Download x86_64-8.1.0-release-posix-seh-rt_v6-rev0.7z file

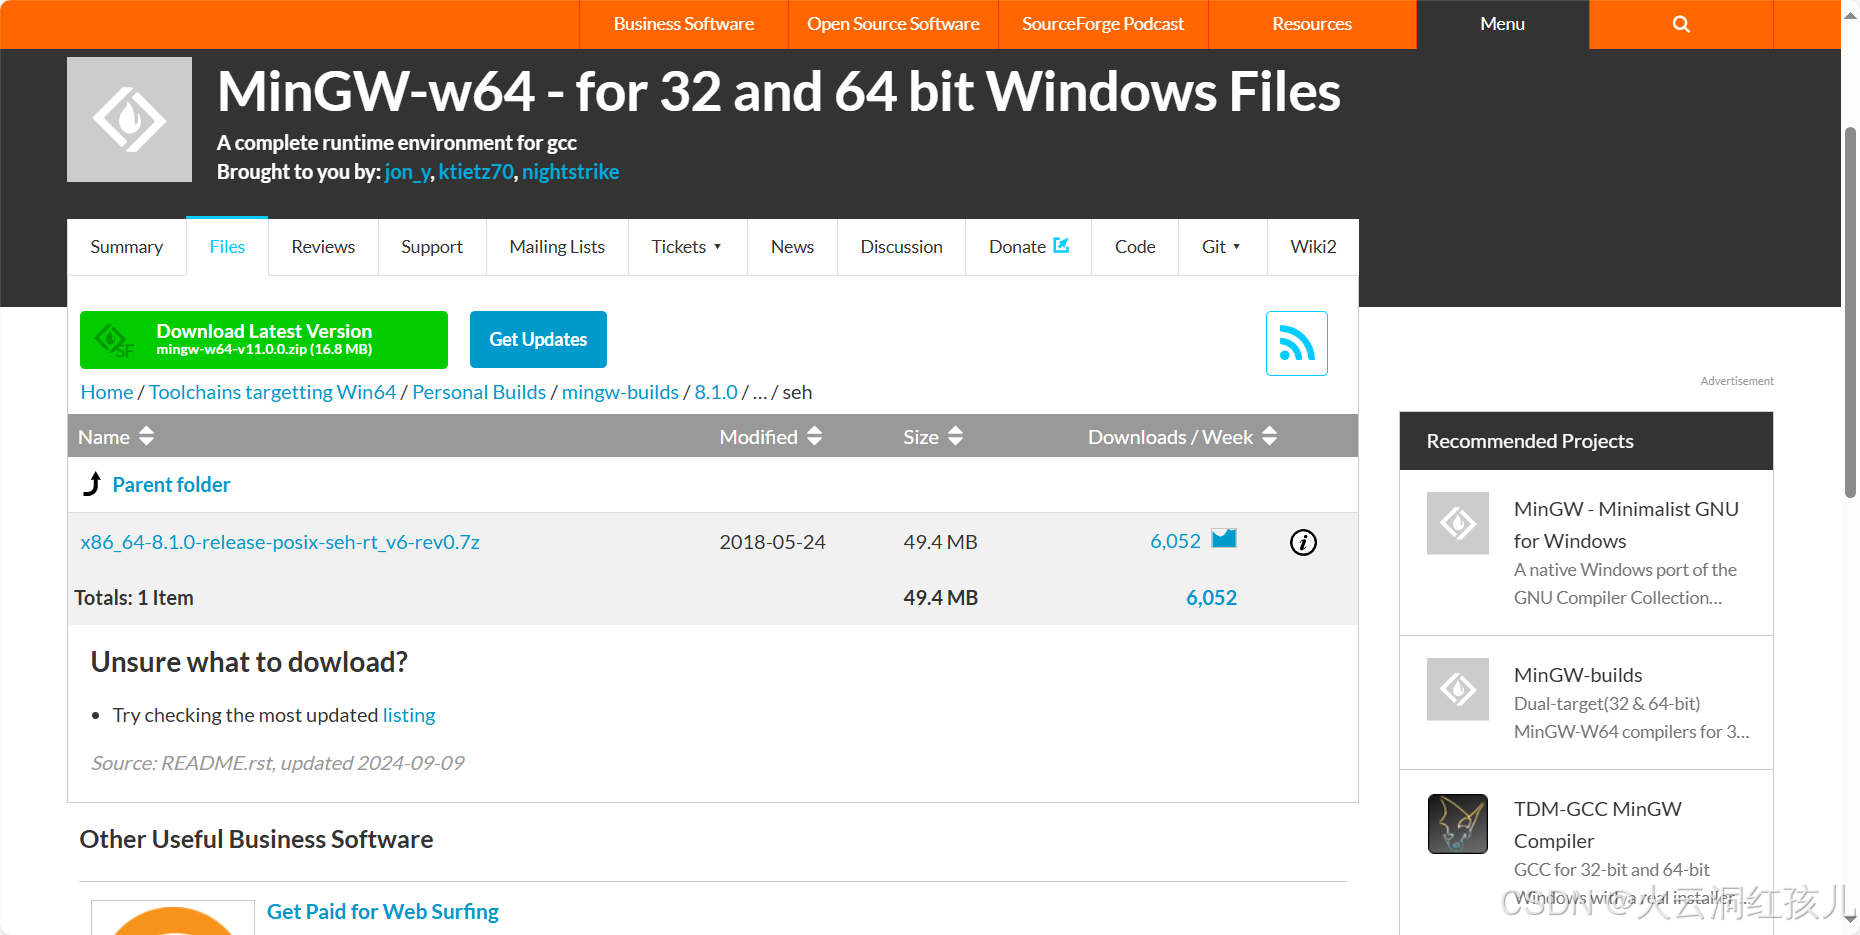tap(280, 542)
